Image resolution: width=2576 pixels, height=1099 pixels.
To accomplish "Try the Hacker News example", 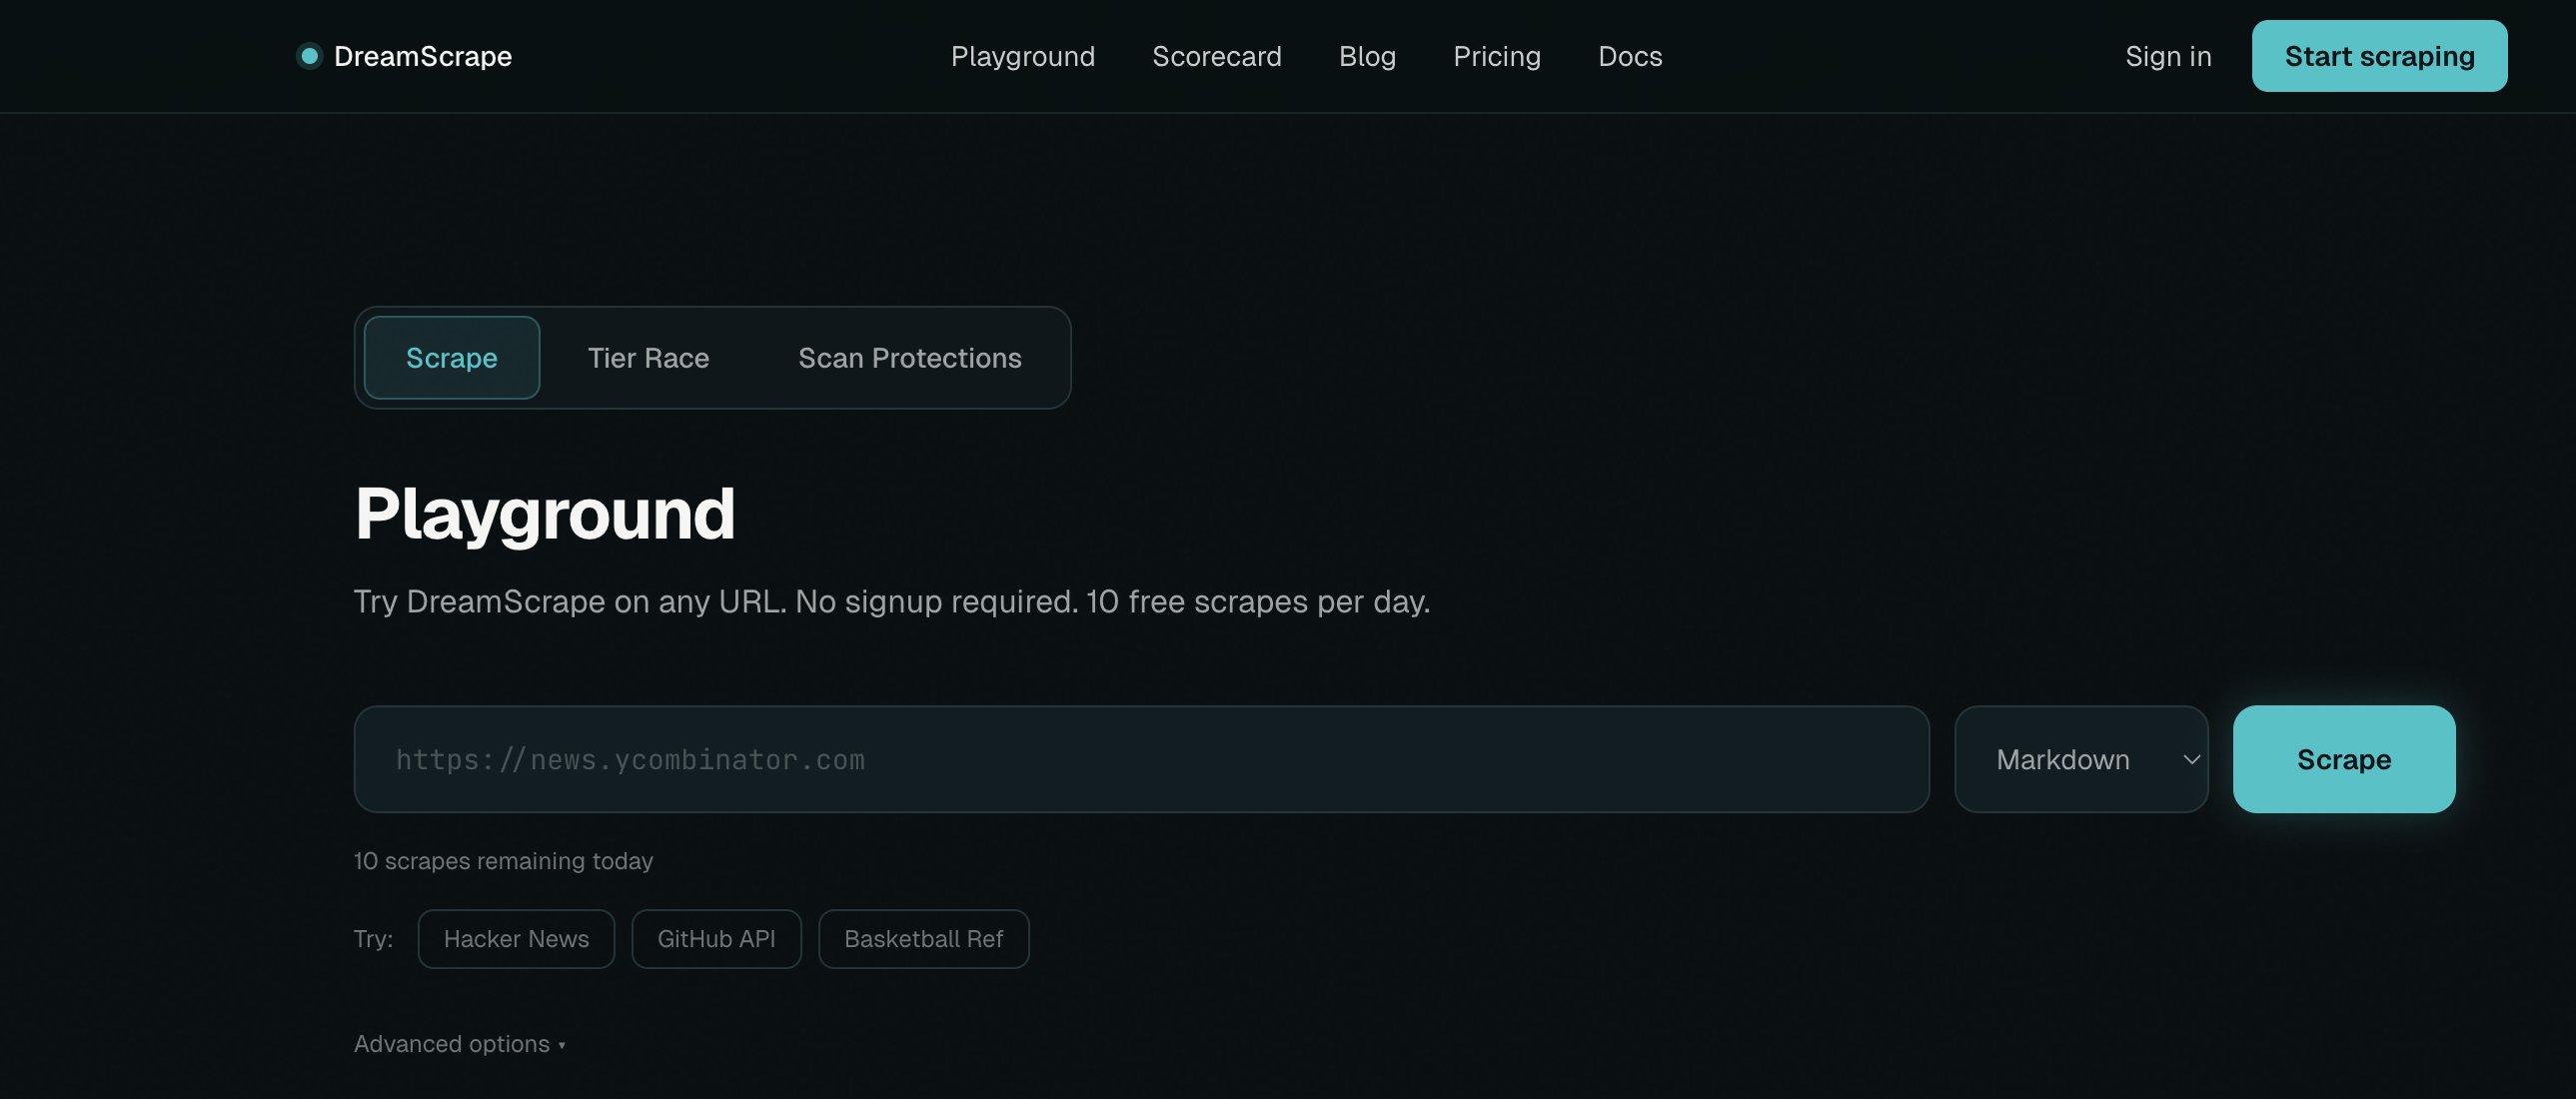I will [x=515, y=938].
